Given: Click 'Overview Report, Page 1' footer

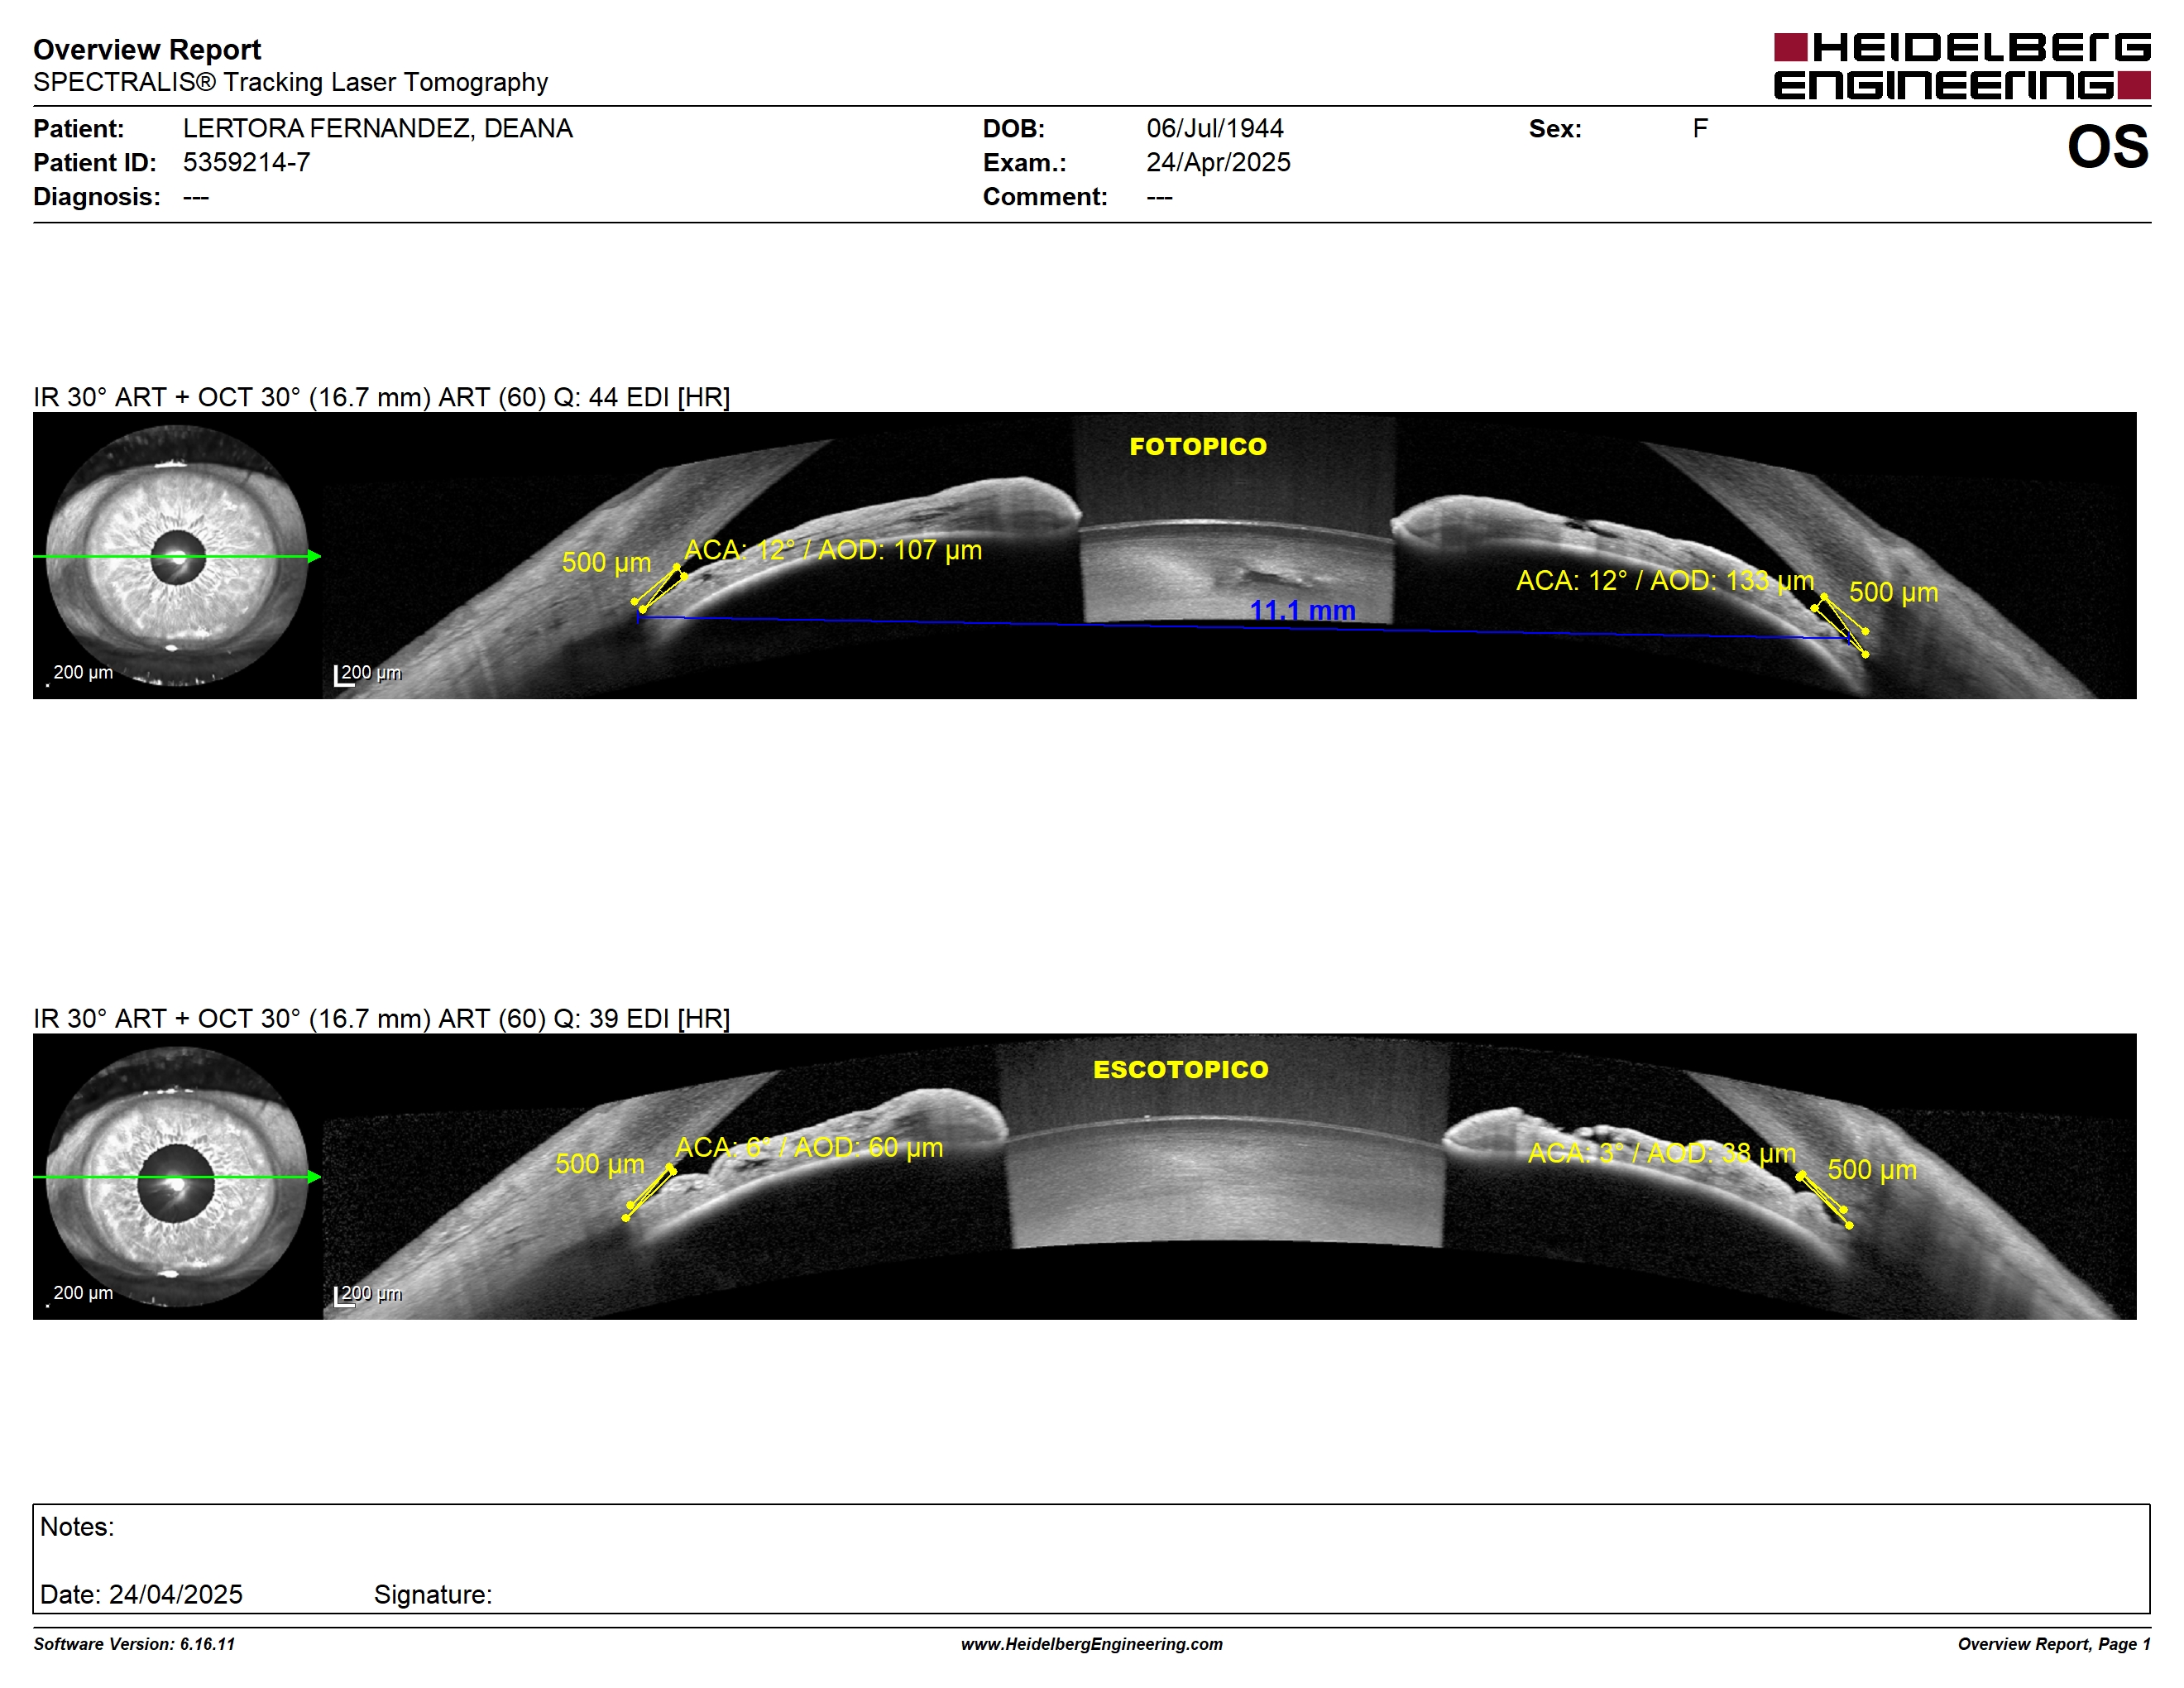Looking at the screenshot, I should click(x=2054, y=1644).
